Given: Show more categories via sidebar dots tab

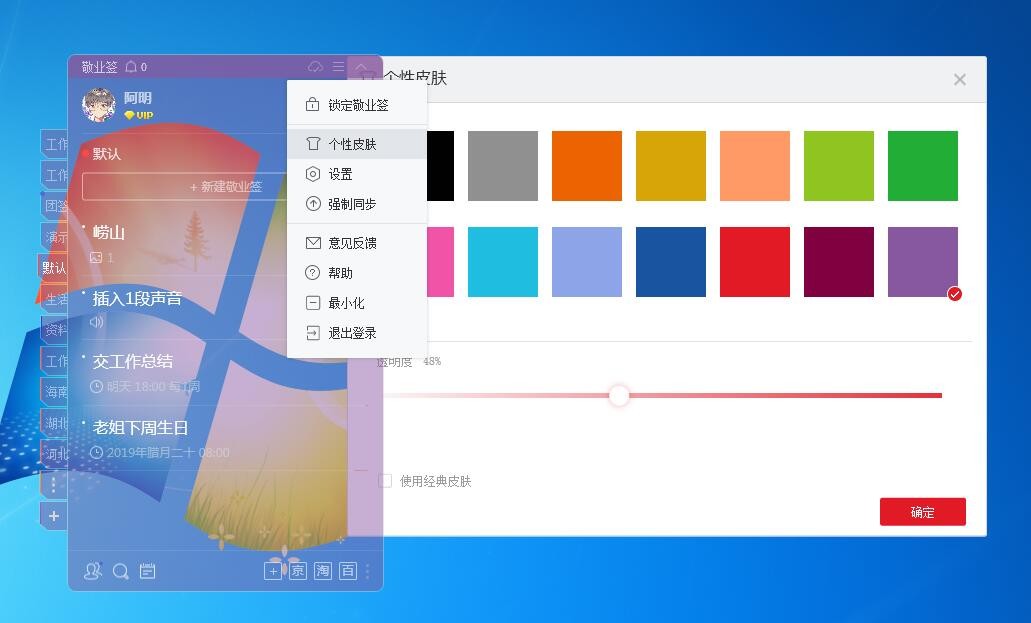Looking at the screenshot, I should pyautogui.click(x=53, y=485).
